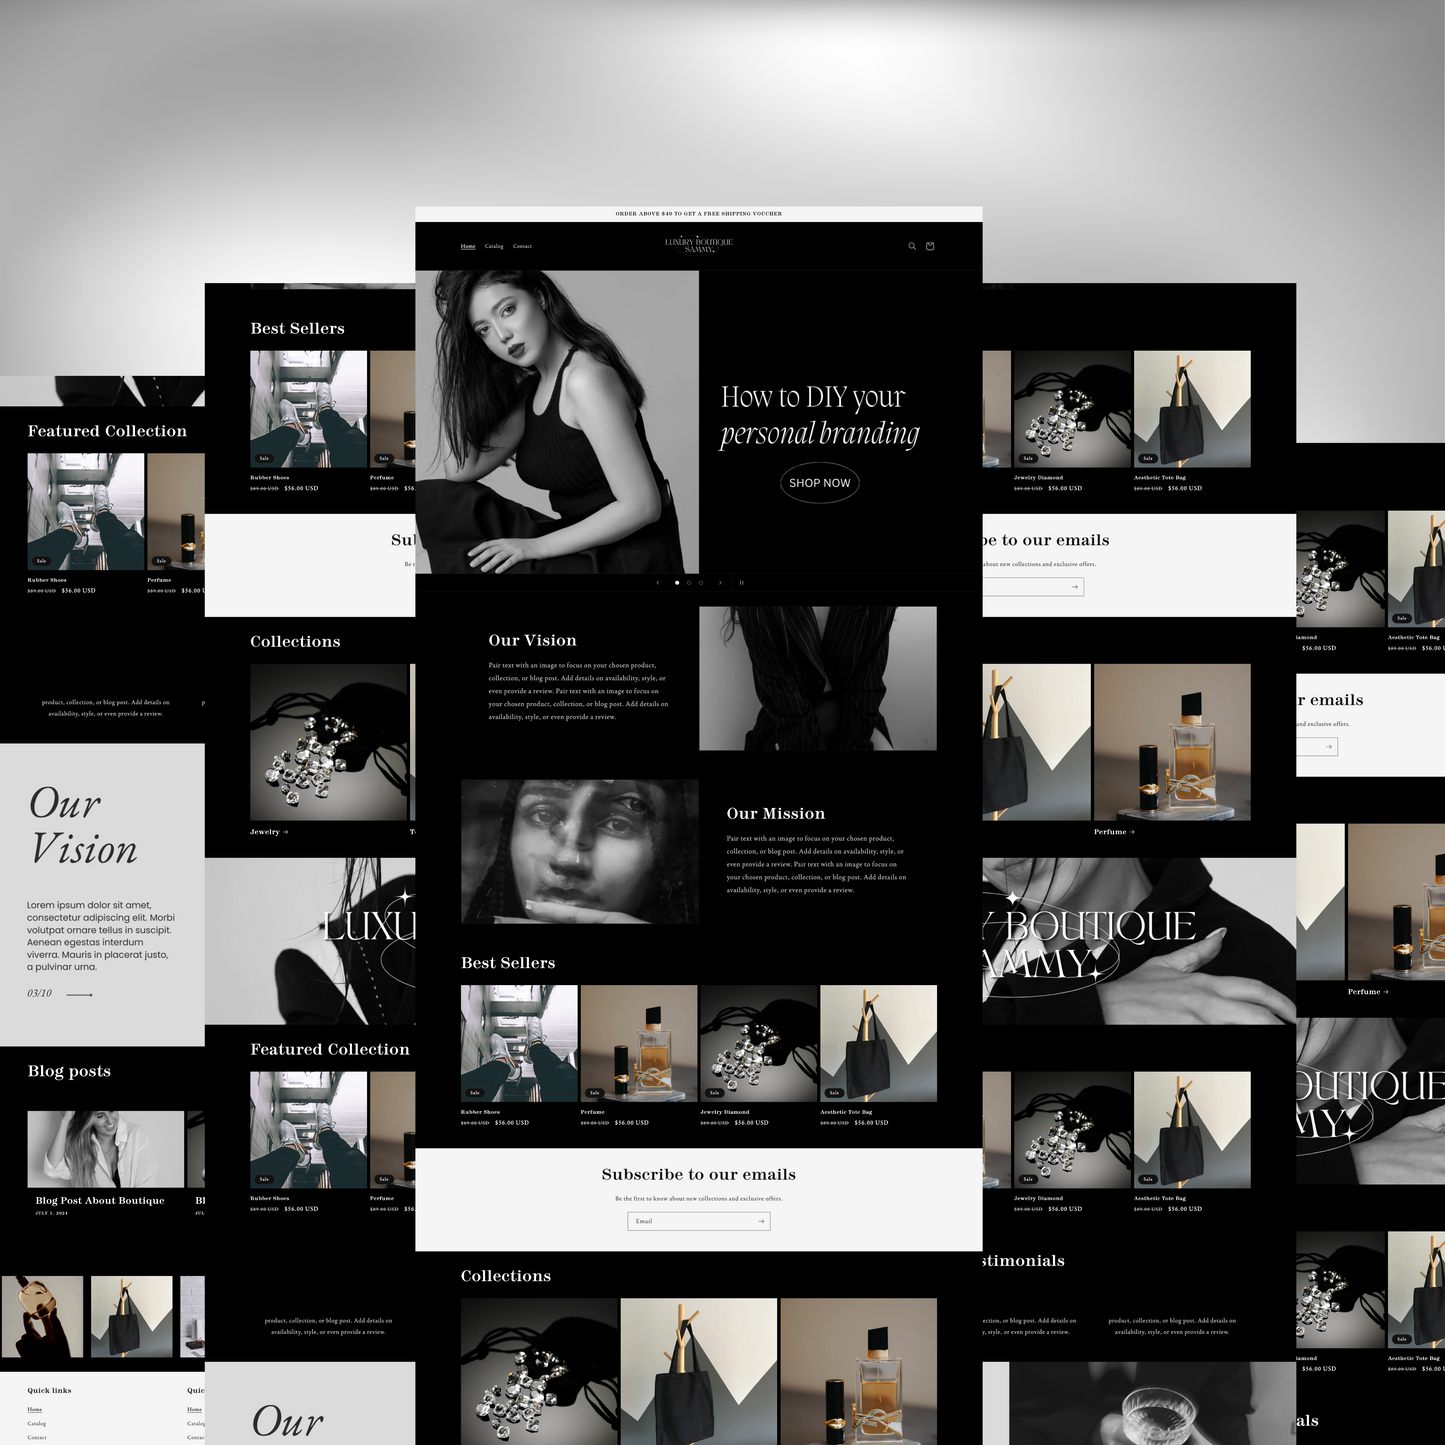Click the previous slide arrow under the hero
This screenshot has height=1445, width=1445.
click(x=657, y=582)
